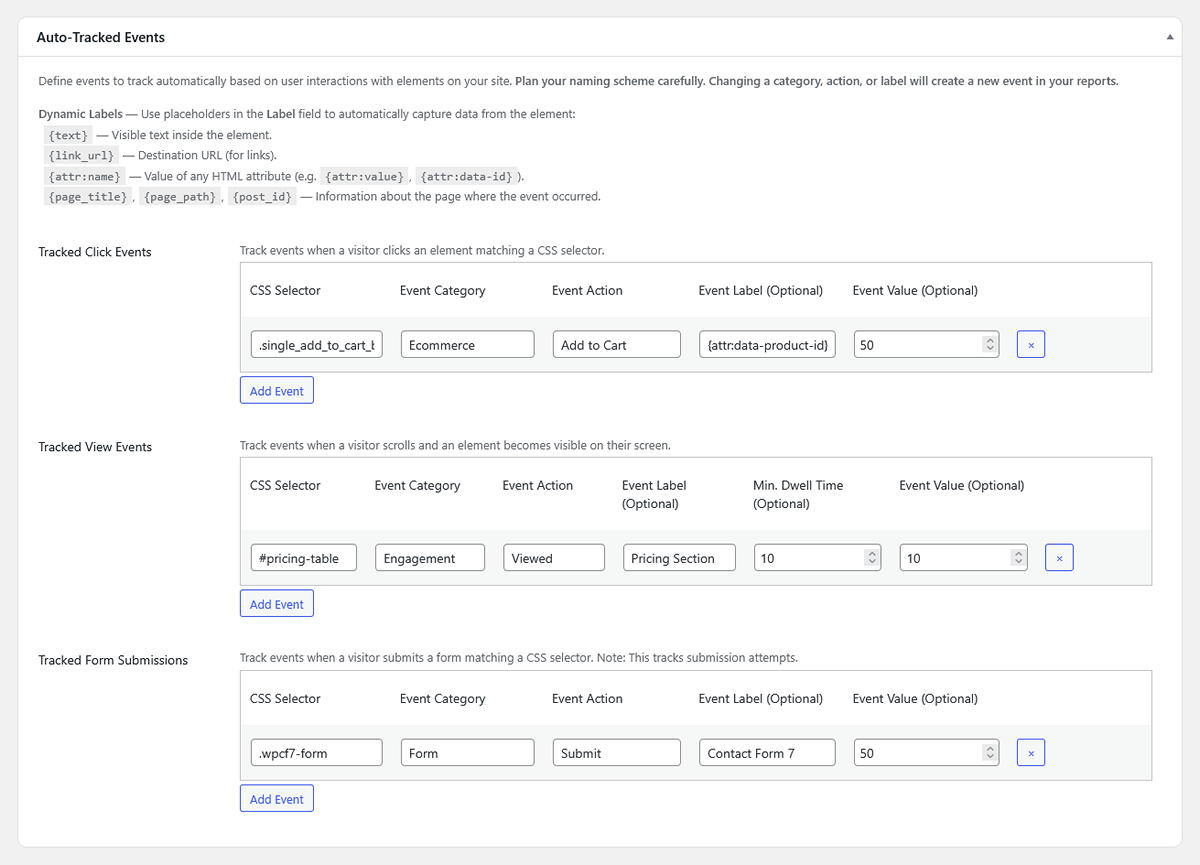Remove the Engagement view event row
The height and width of the screenshot is (865, 1200).
click(1059, 557)
